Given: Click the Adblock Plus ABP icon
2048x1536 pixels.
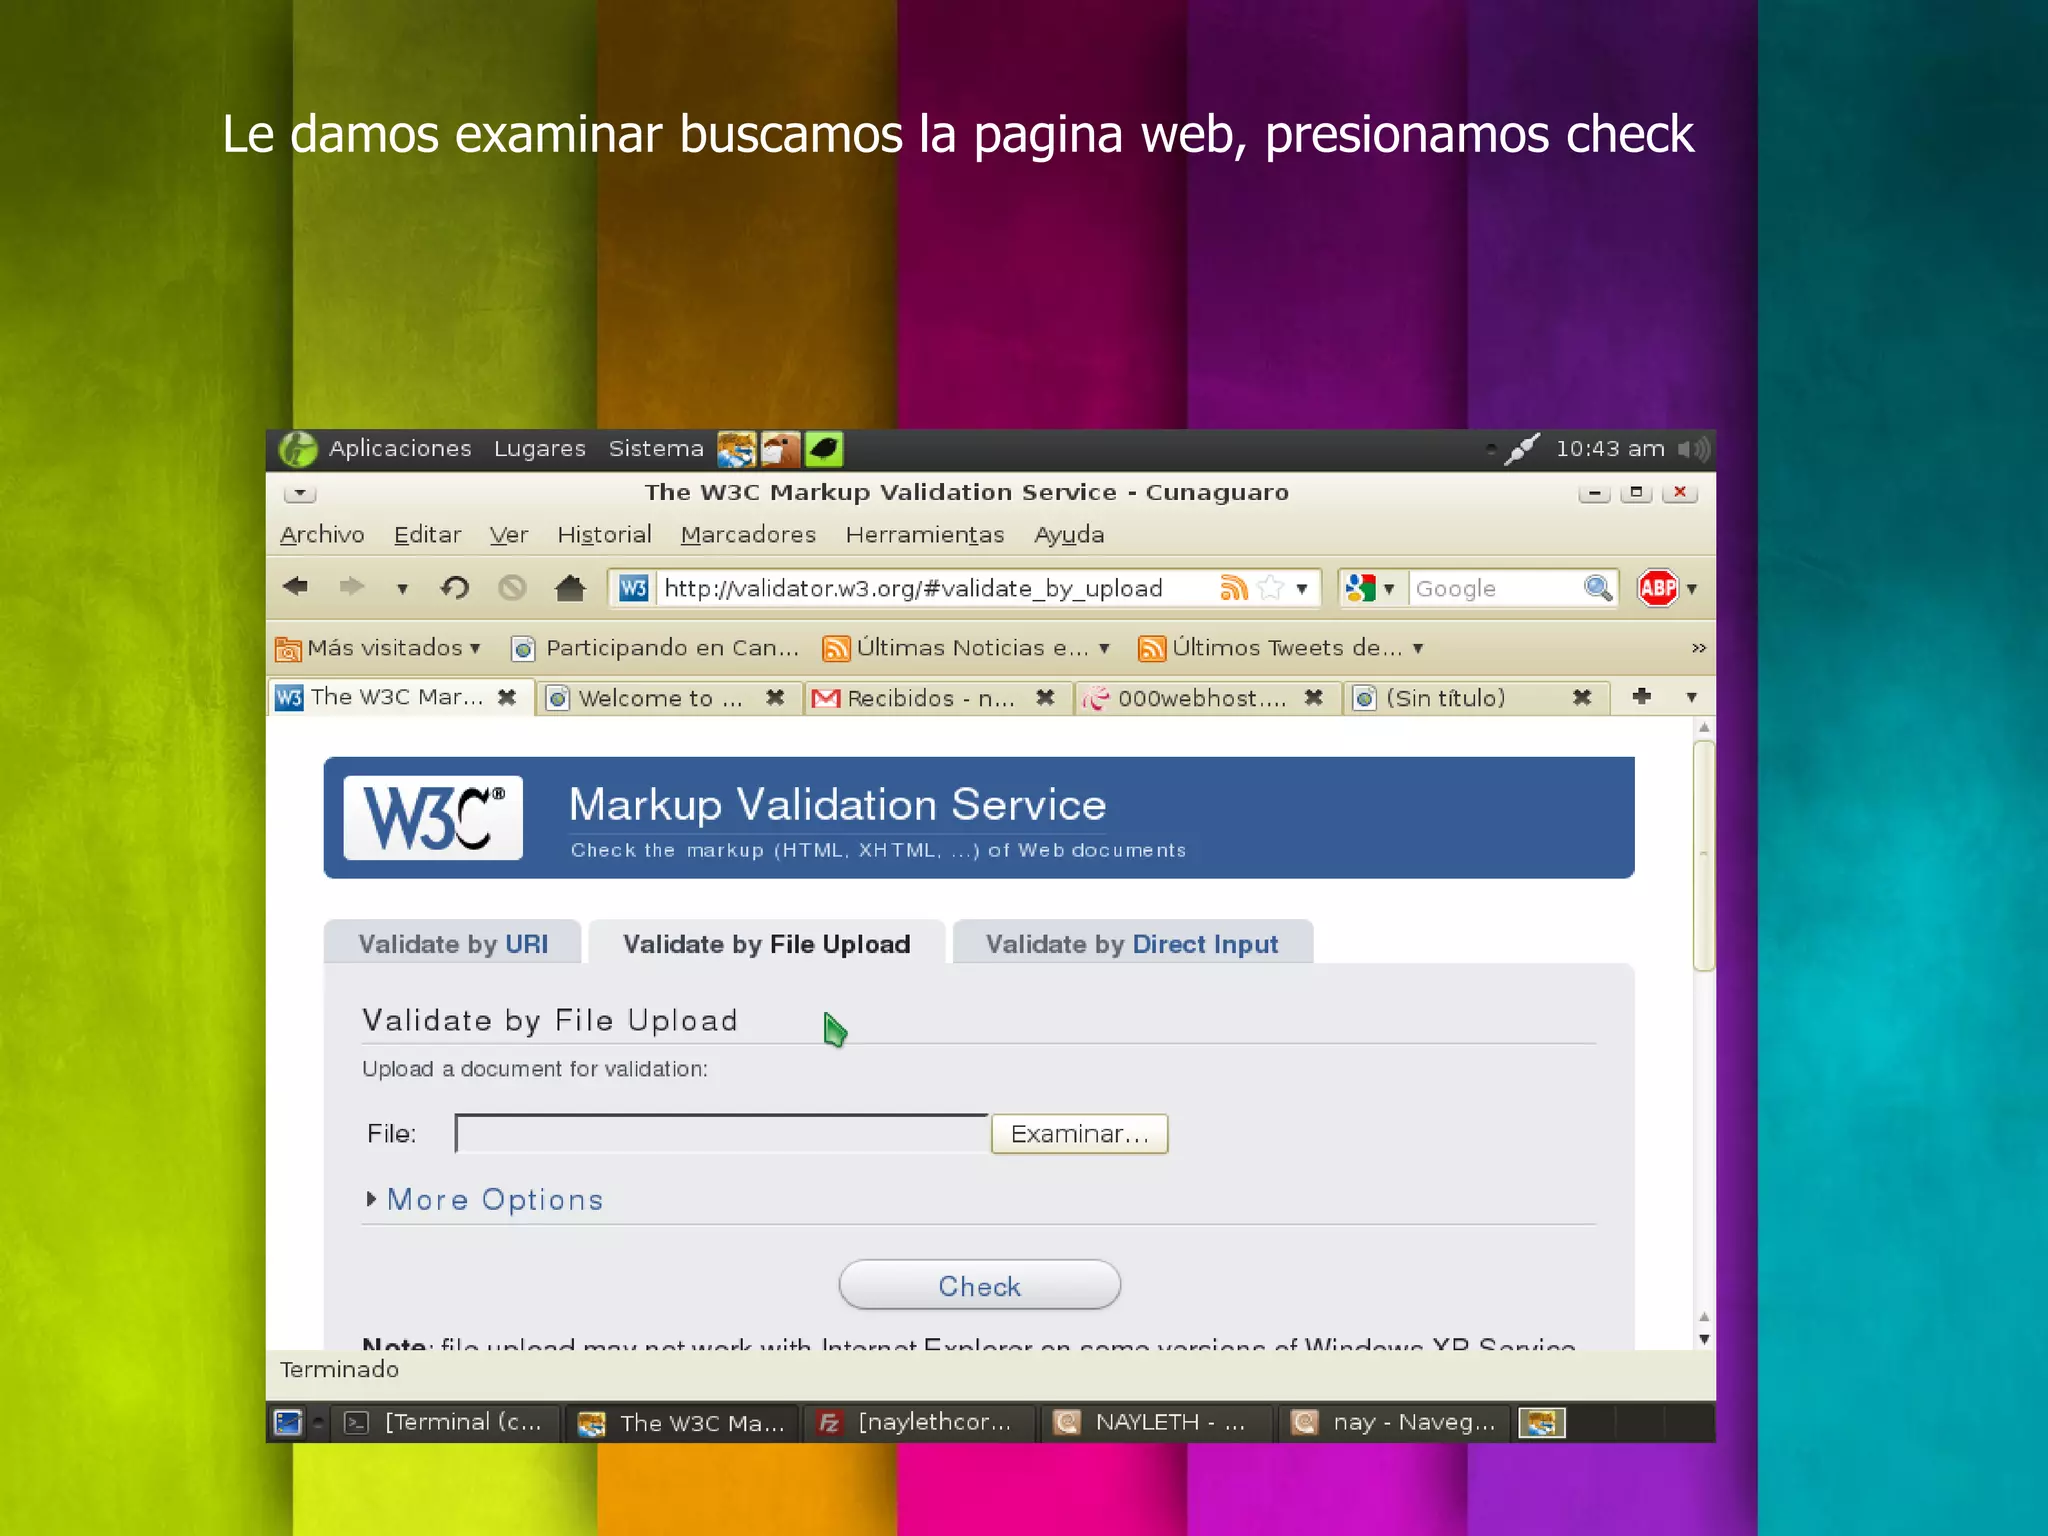Looking at the screenshot, I should (x=1657, y=588).
